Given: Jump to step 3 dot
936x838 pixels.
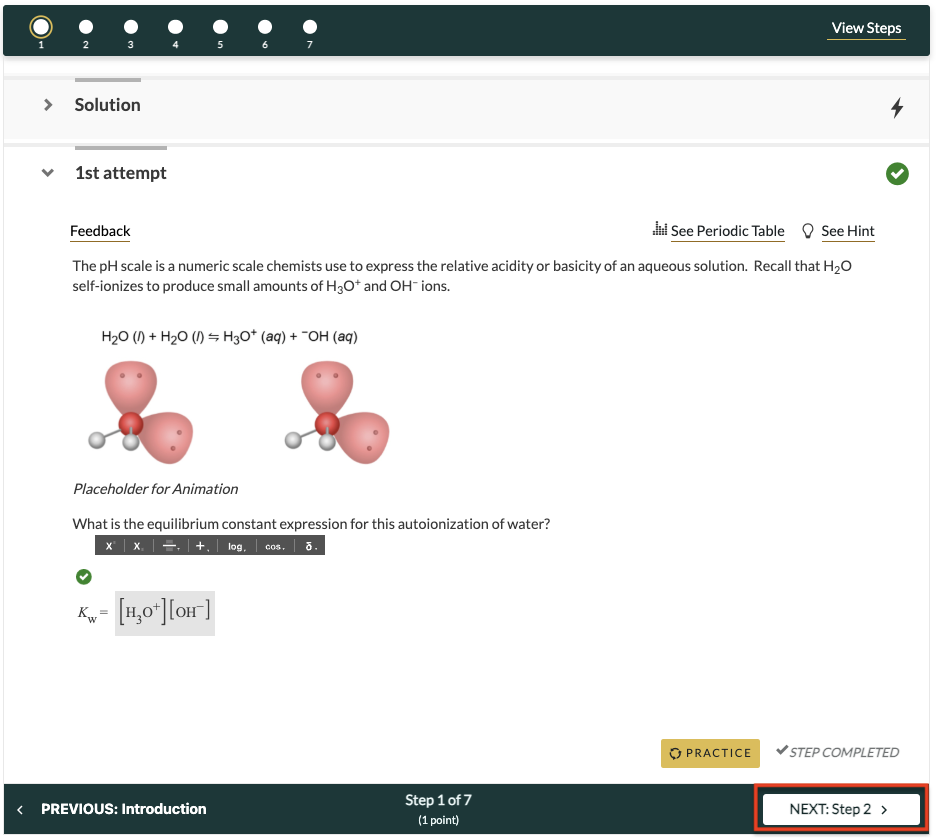Looking at the screenshot, I should point(131,27).
